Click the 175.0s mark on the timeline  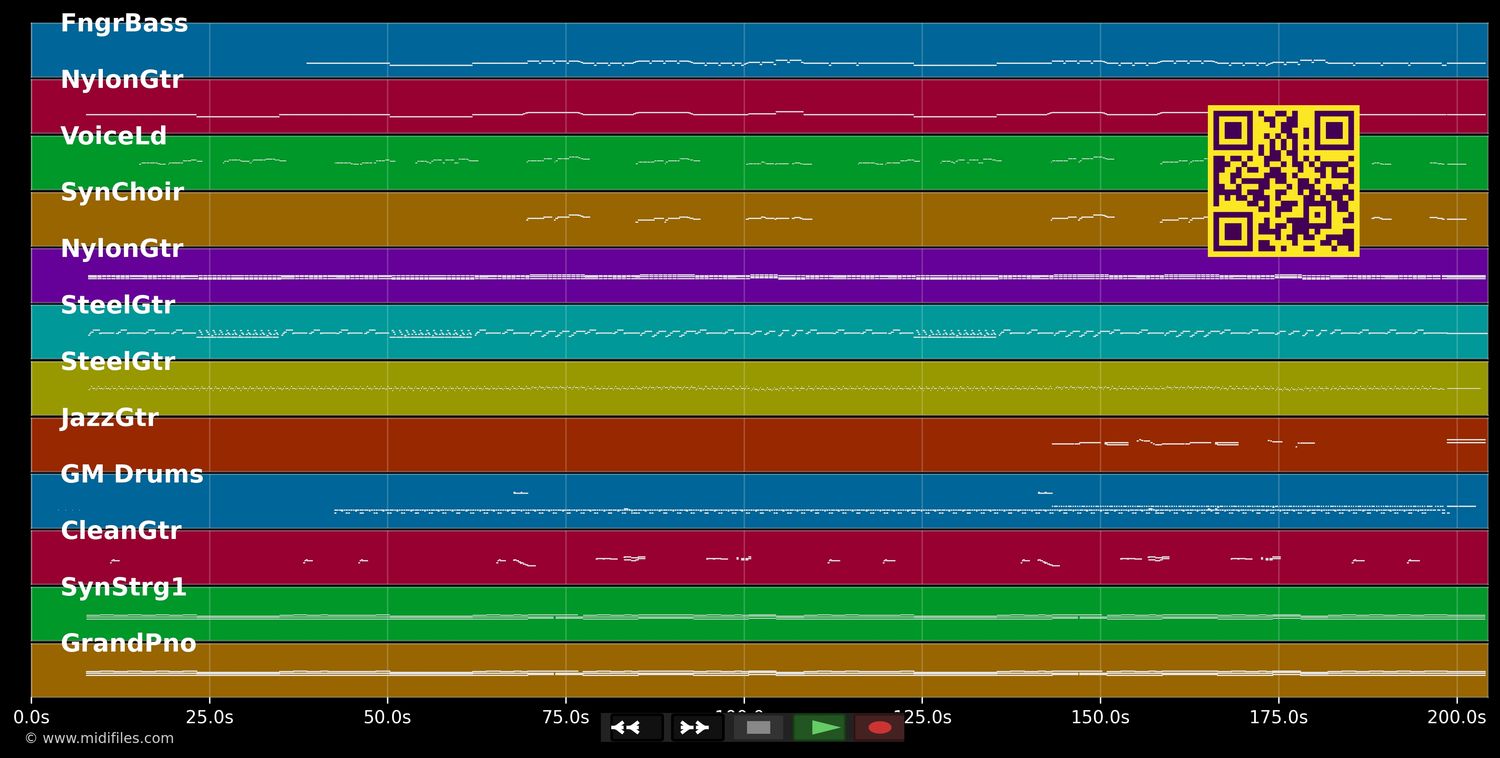[x=1278, y=717]
